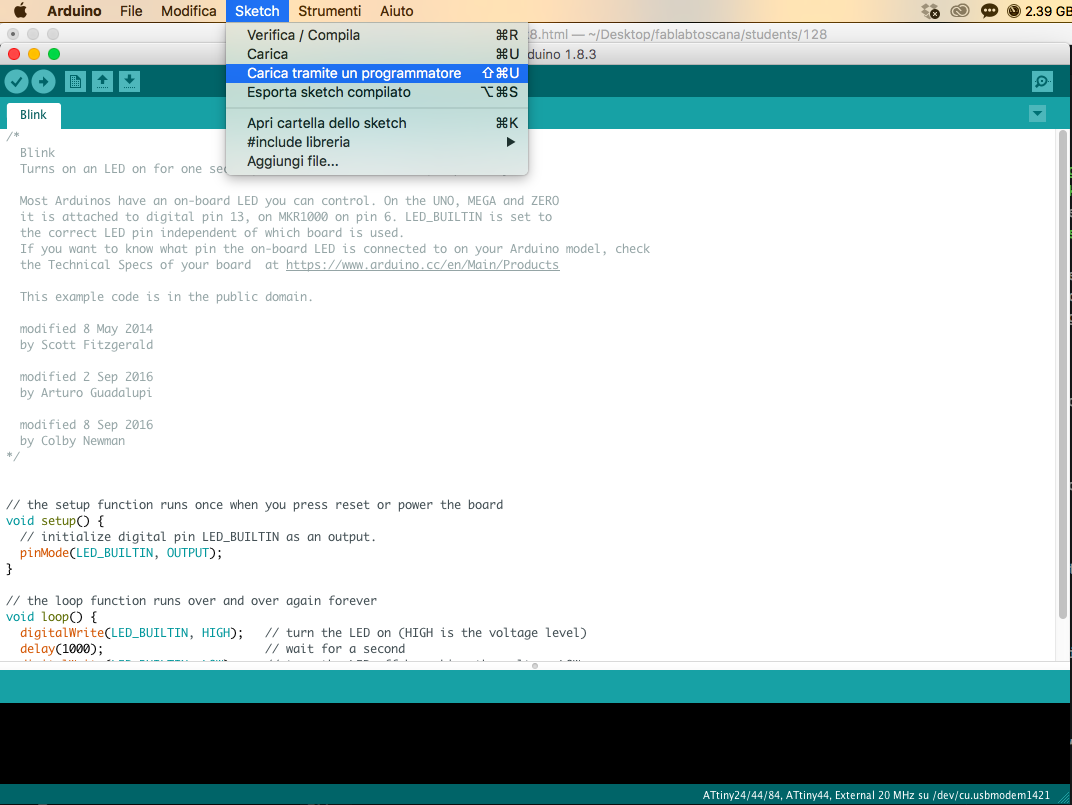Click the '// the setup function runs once' comment
Screen dimensions: 1072x805
click(254, 505)
